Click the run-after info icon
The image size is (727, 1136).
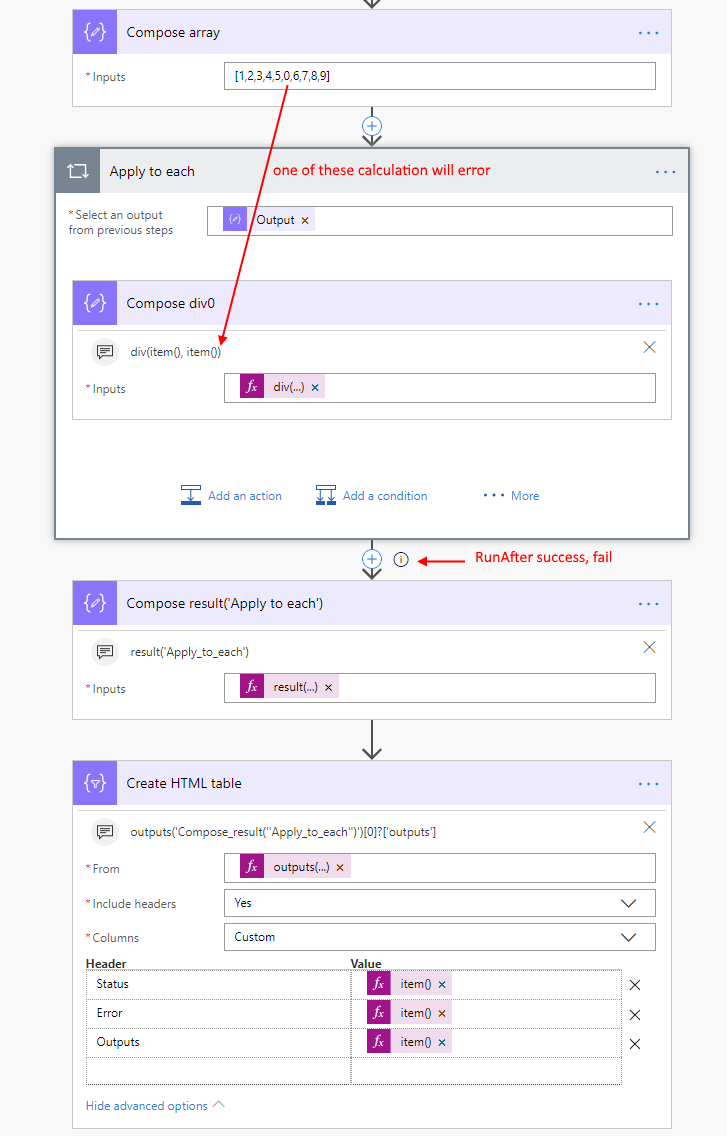pos(401,560)
